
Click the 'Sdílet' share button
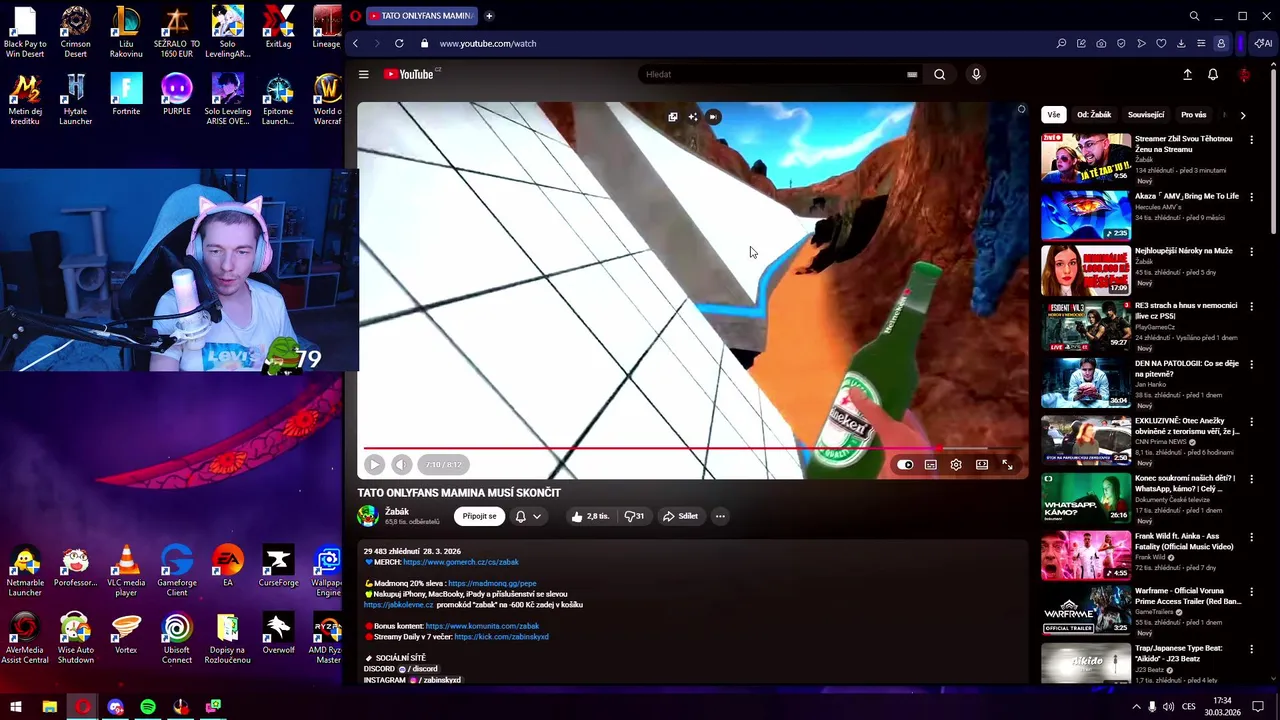pyautogui.click(x=680, y=516)
